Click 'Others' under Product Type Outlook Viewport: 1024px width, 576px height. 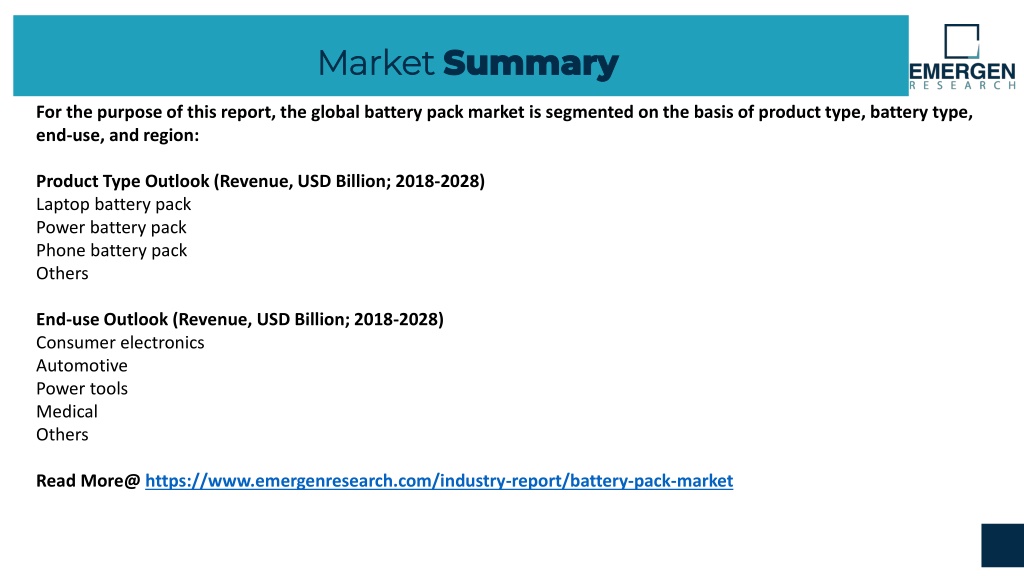pos(62,273)
